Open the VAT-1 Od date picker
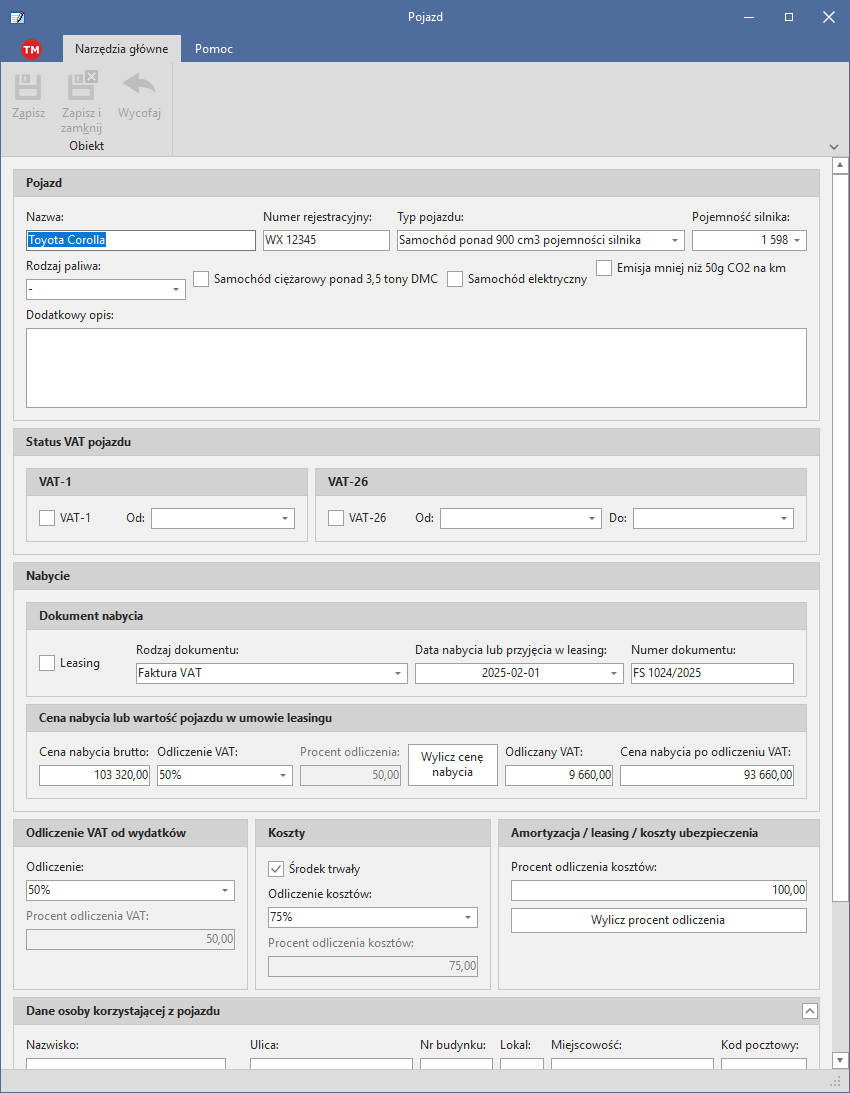 coord(284,519)
